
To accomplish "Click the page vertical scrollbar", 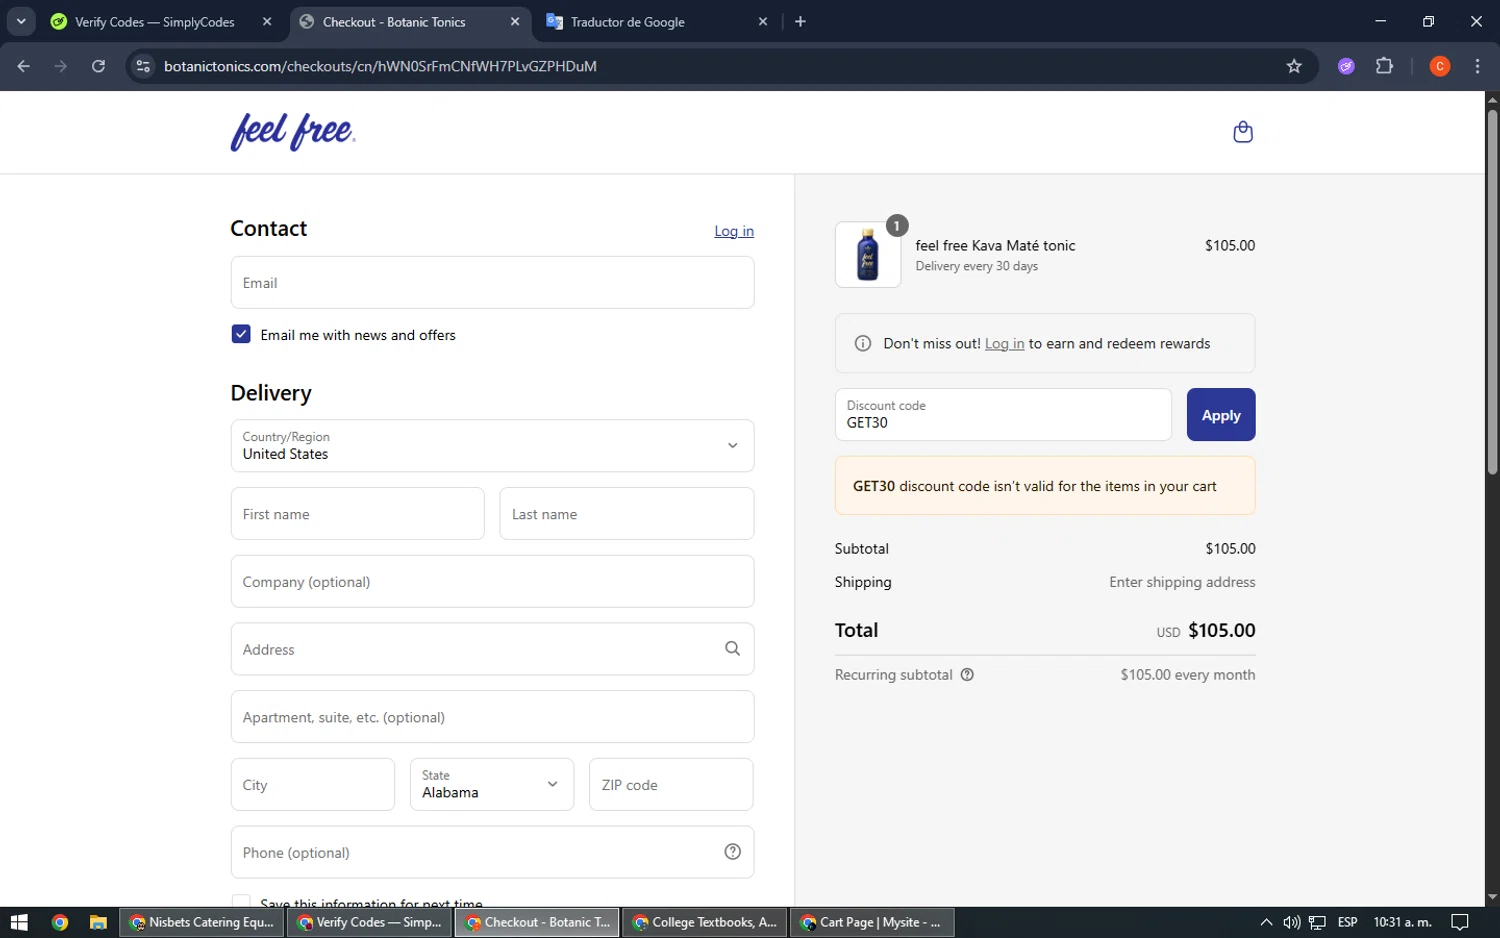I will click(1492, 290).
